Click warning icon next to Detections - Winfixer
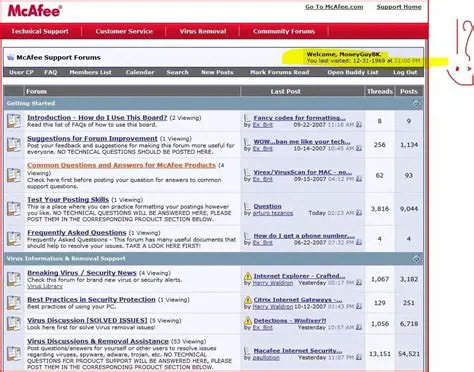This screenshot has height=372, width=474. 248,321
